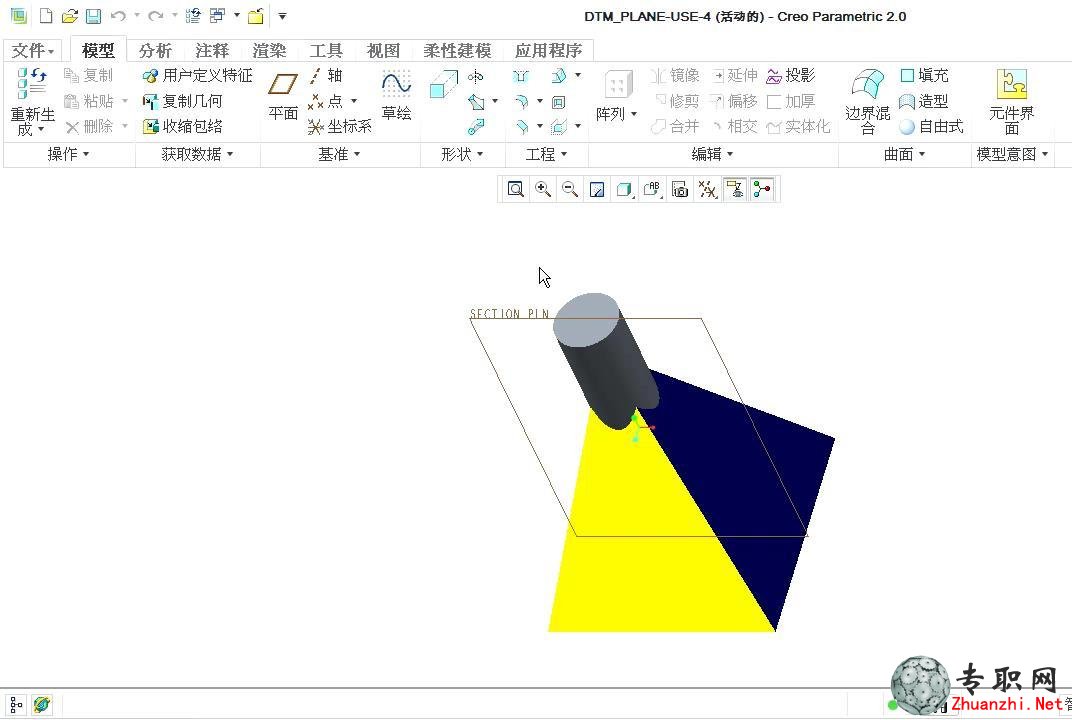Viewport: 1072px width, 720px height.
Task: Create a datum 点 point
Action: point(325,101)
